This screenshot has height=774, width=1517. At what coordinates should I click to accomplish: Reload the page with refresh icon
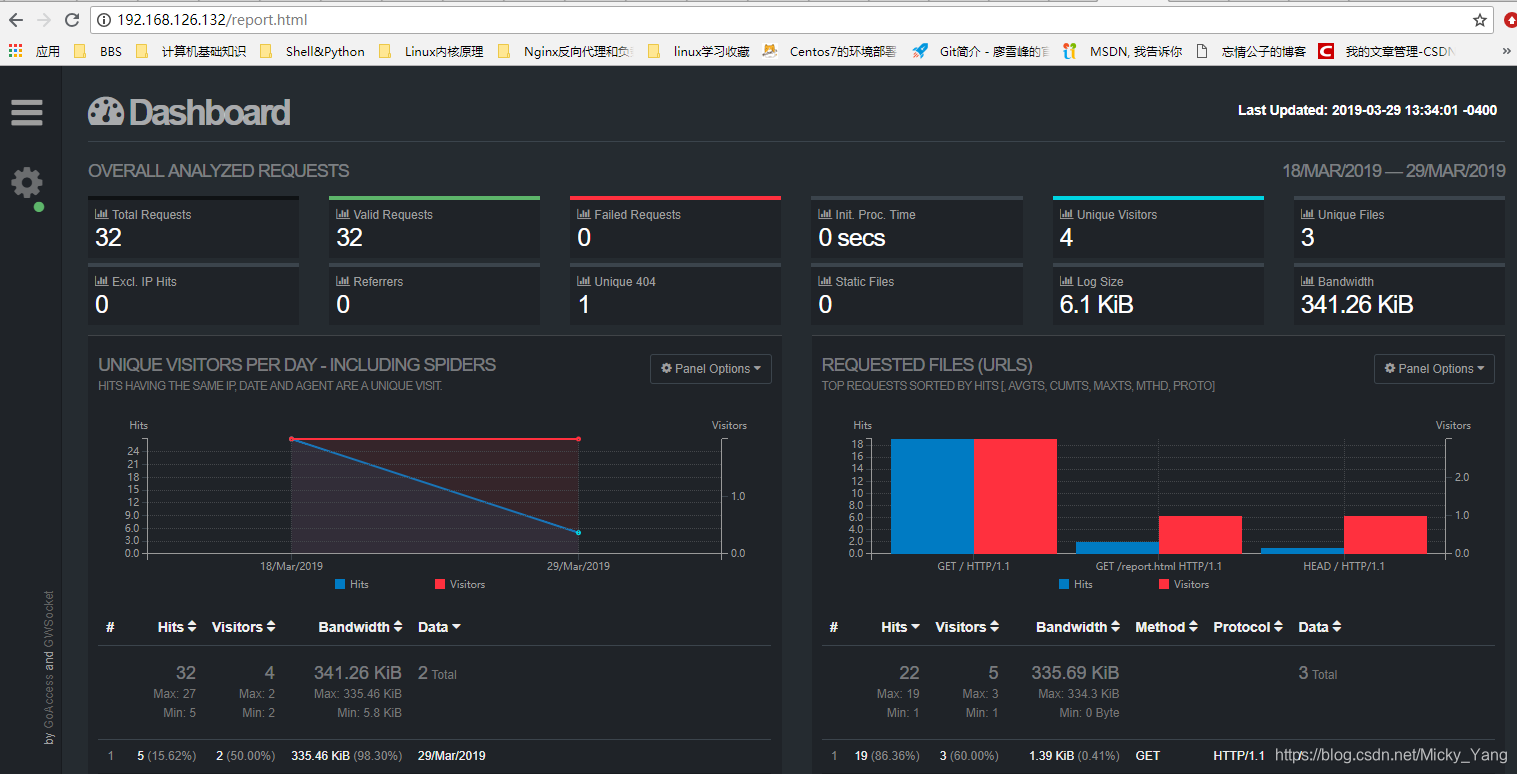[72, 20]
